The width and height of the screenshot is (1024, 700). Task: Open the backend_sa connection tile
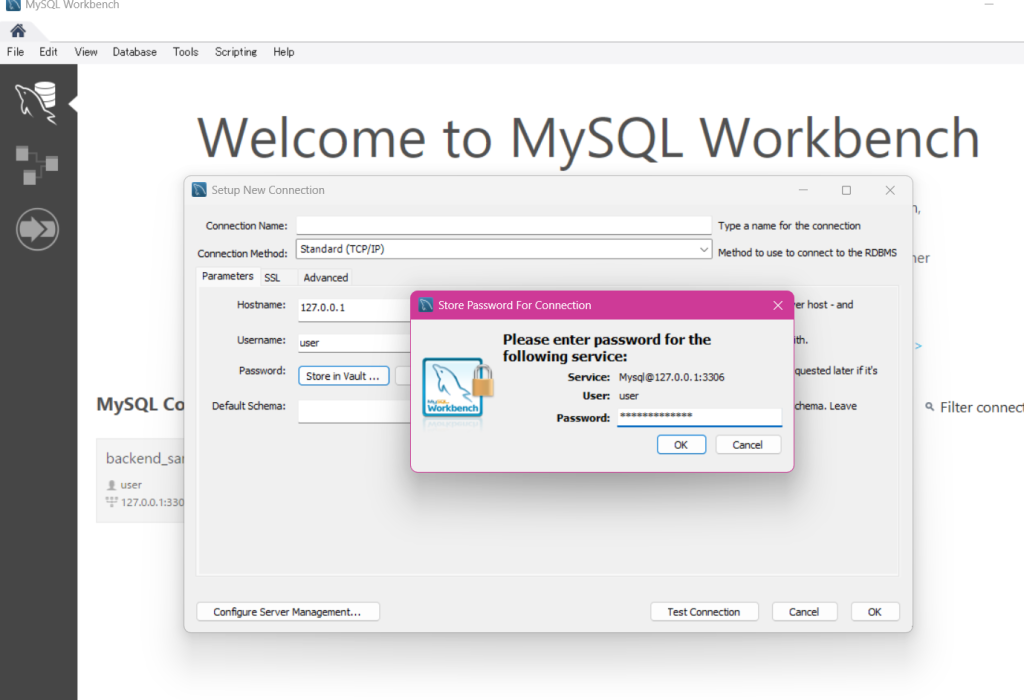click(140, 480)
